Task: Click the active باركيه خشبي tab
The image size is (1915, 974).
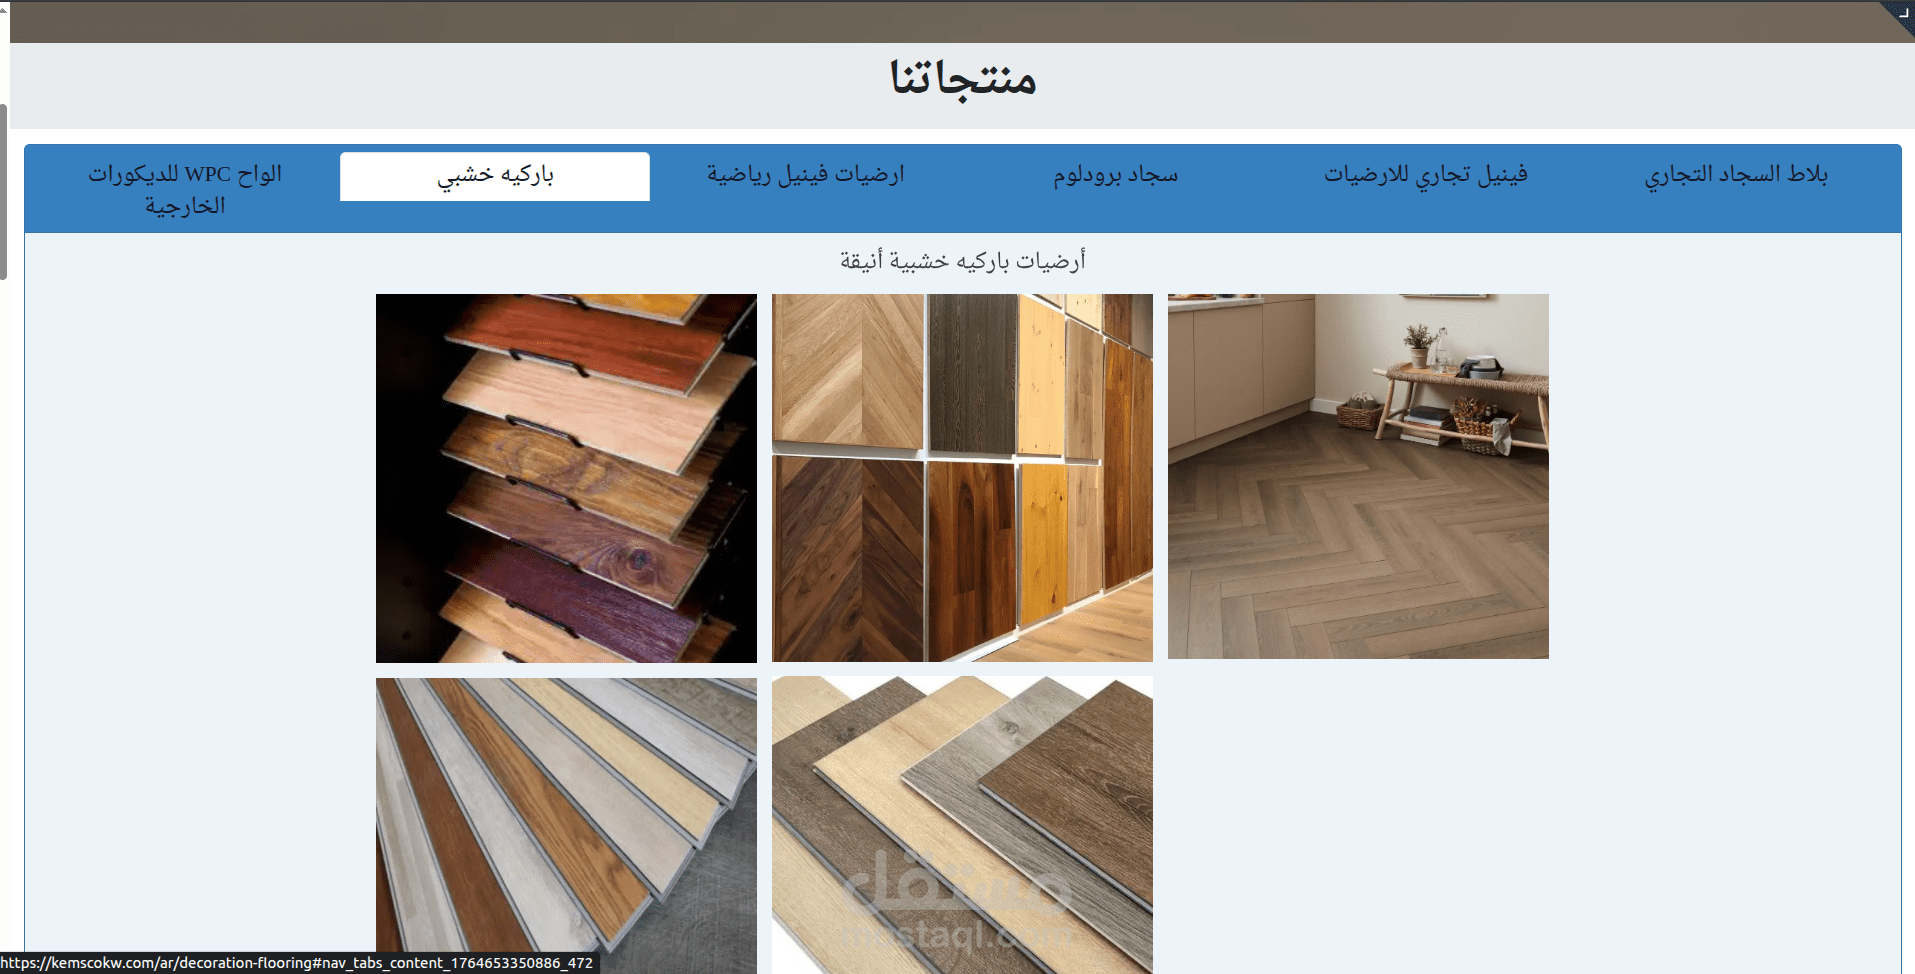Action: [495, 176]
